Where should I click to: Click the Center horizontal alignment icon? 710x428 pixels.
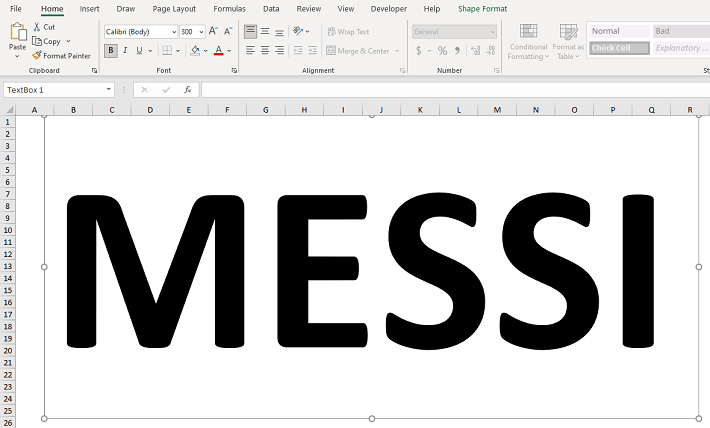[265, 50]
